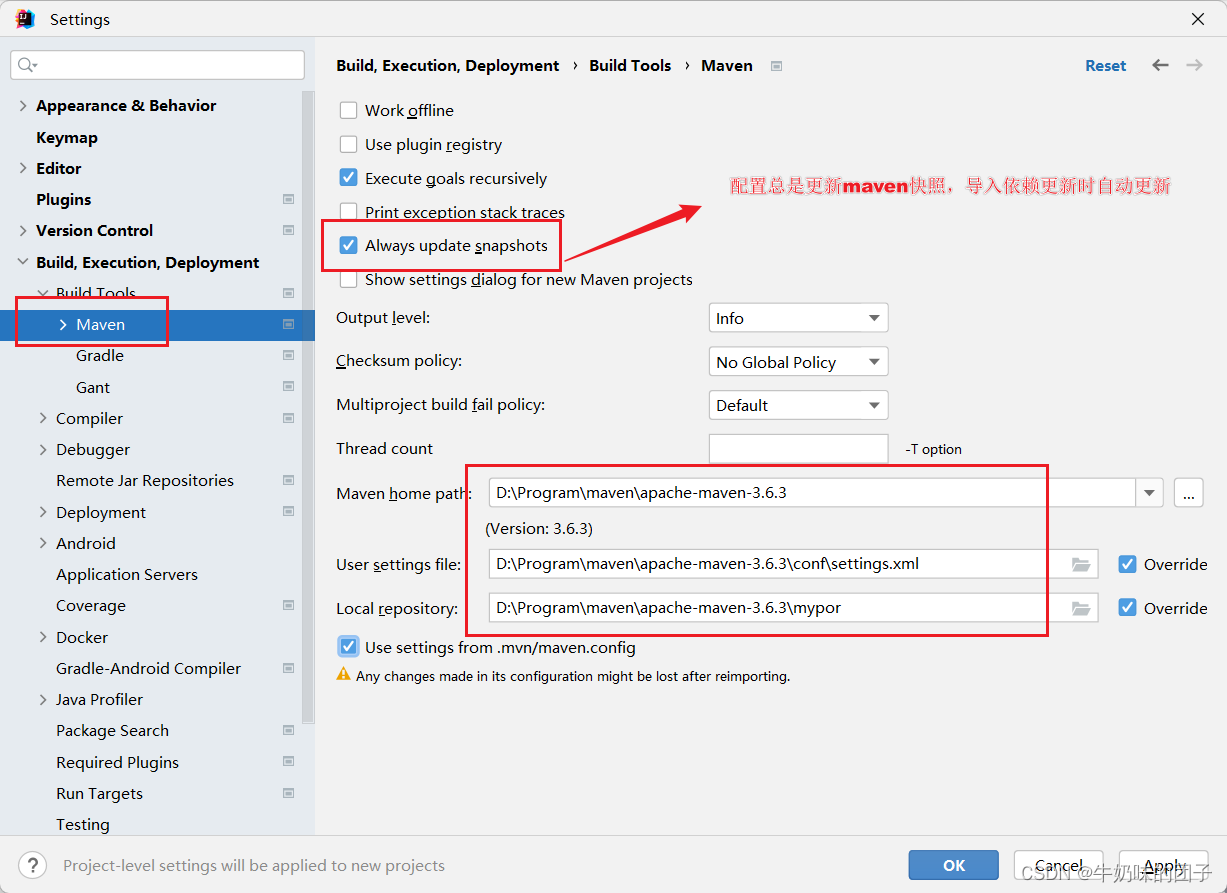Image resolution: width=1227 pixels, height=893 pixels.
Task: Expand the Editor section
Action: click(23, 168)
